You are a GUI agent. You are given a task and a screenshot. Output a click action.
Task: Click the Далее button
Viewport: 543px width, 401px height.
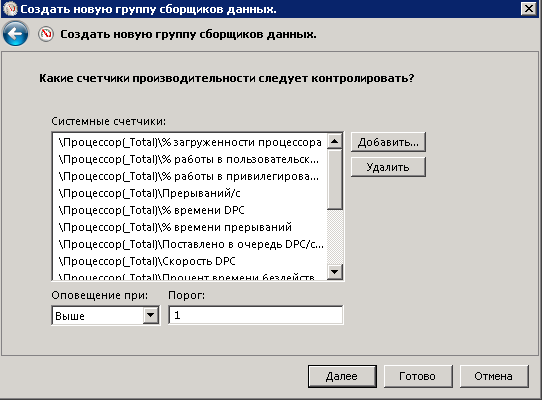tap(342, 376)
